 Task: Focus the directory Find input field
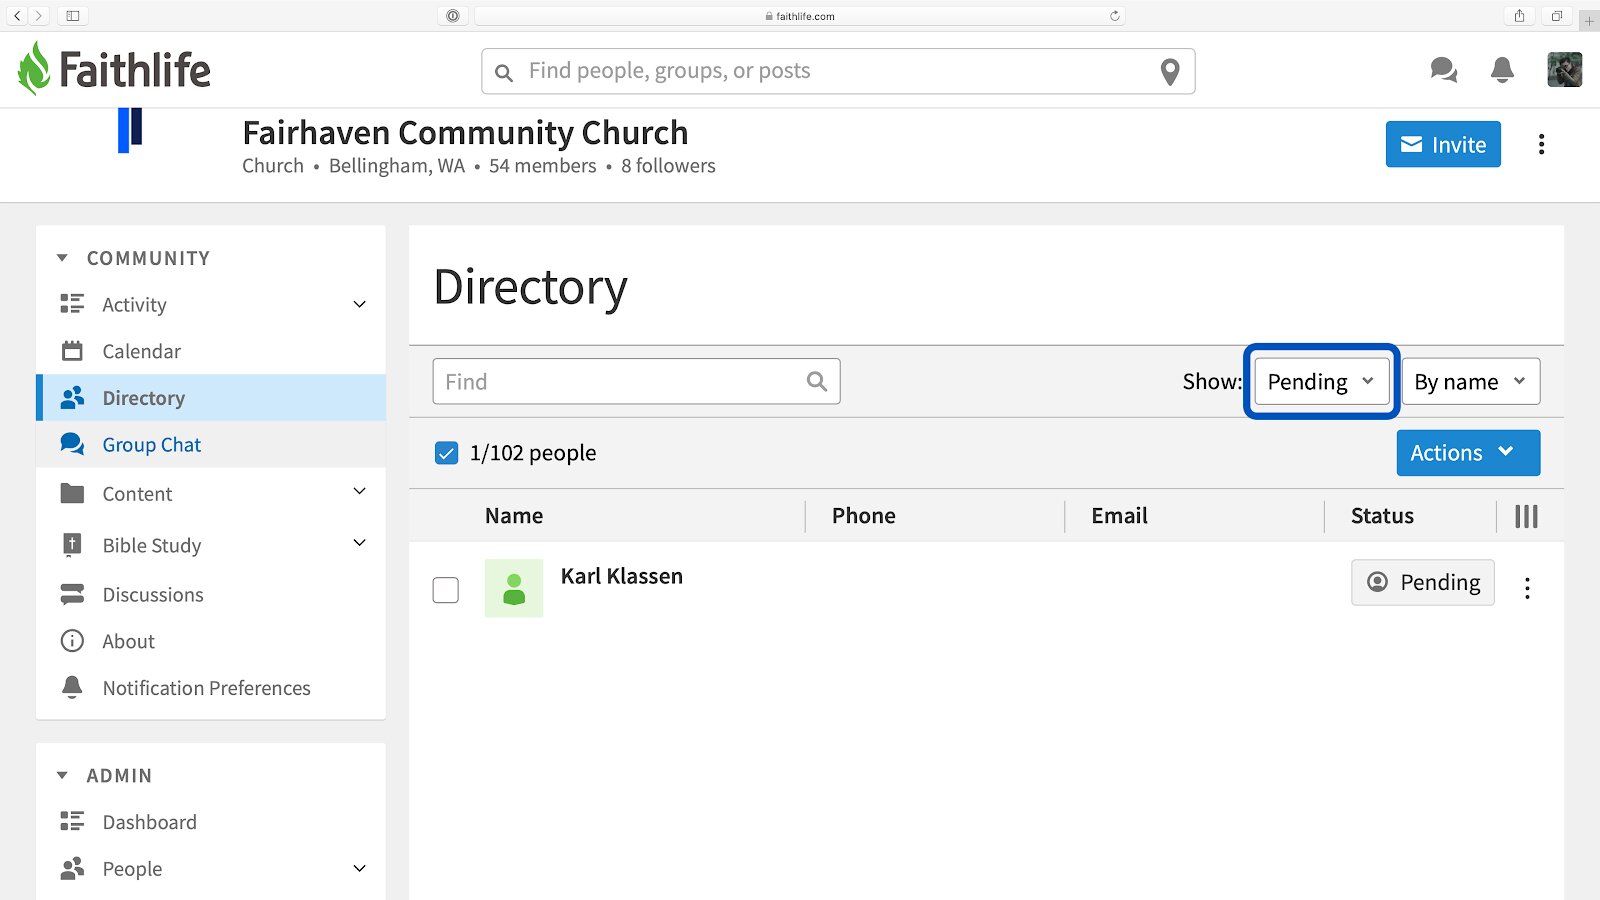636,381
